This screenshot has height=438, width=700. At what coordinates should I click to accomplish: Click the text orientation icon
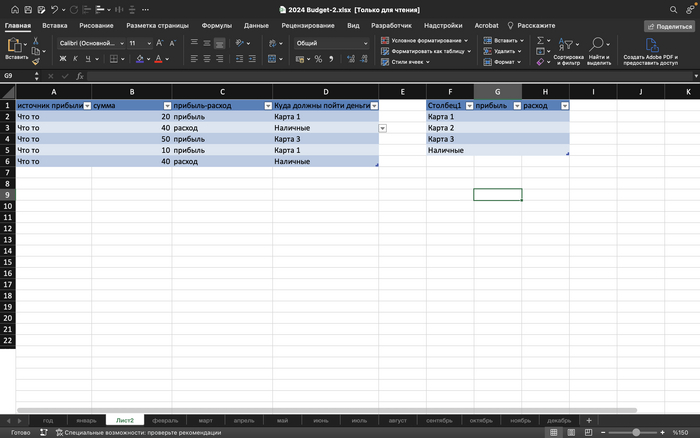(240, 43)
